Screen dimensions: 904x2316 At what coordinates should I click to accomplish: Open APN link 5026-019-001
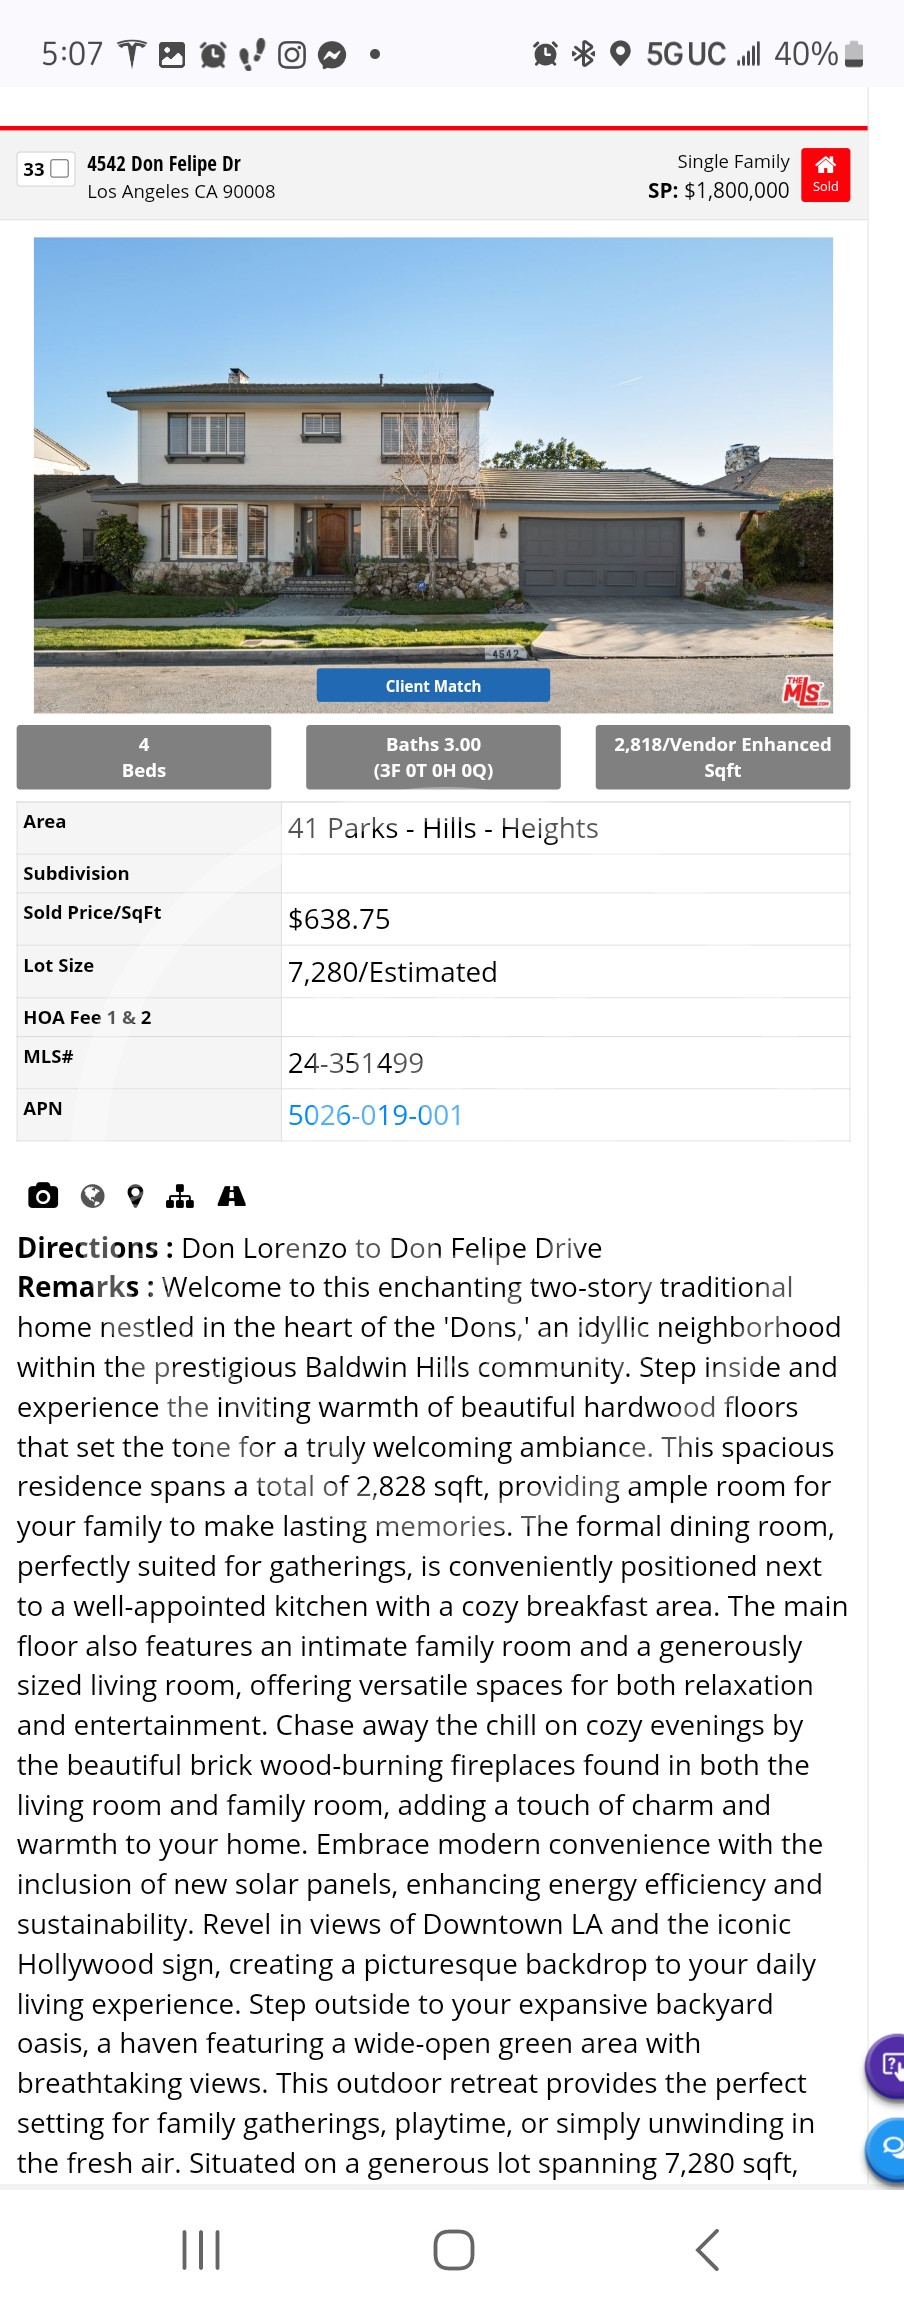(375, 1115)
